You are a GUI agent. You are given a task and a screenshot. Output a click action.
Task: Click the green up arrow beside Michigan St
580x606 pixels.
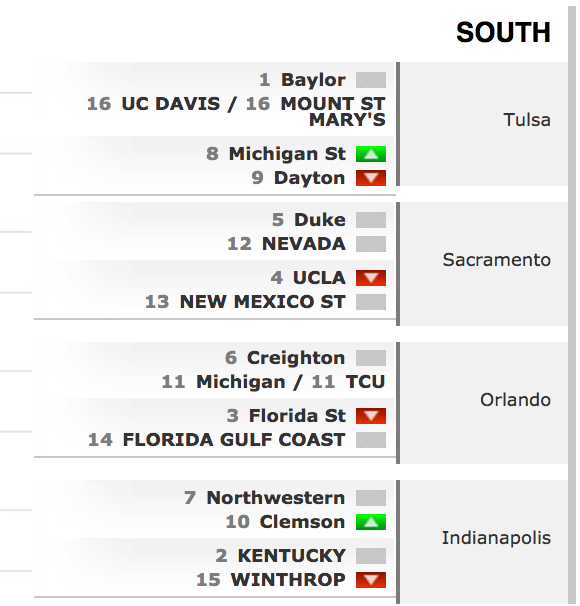pyautogui.click(x=371, y=154)
